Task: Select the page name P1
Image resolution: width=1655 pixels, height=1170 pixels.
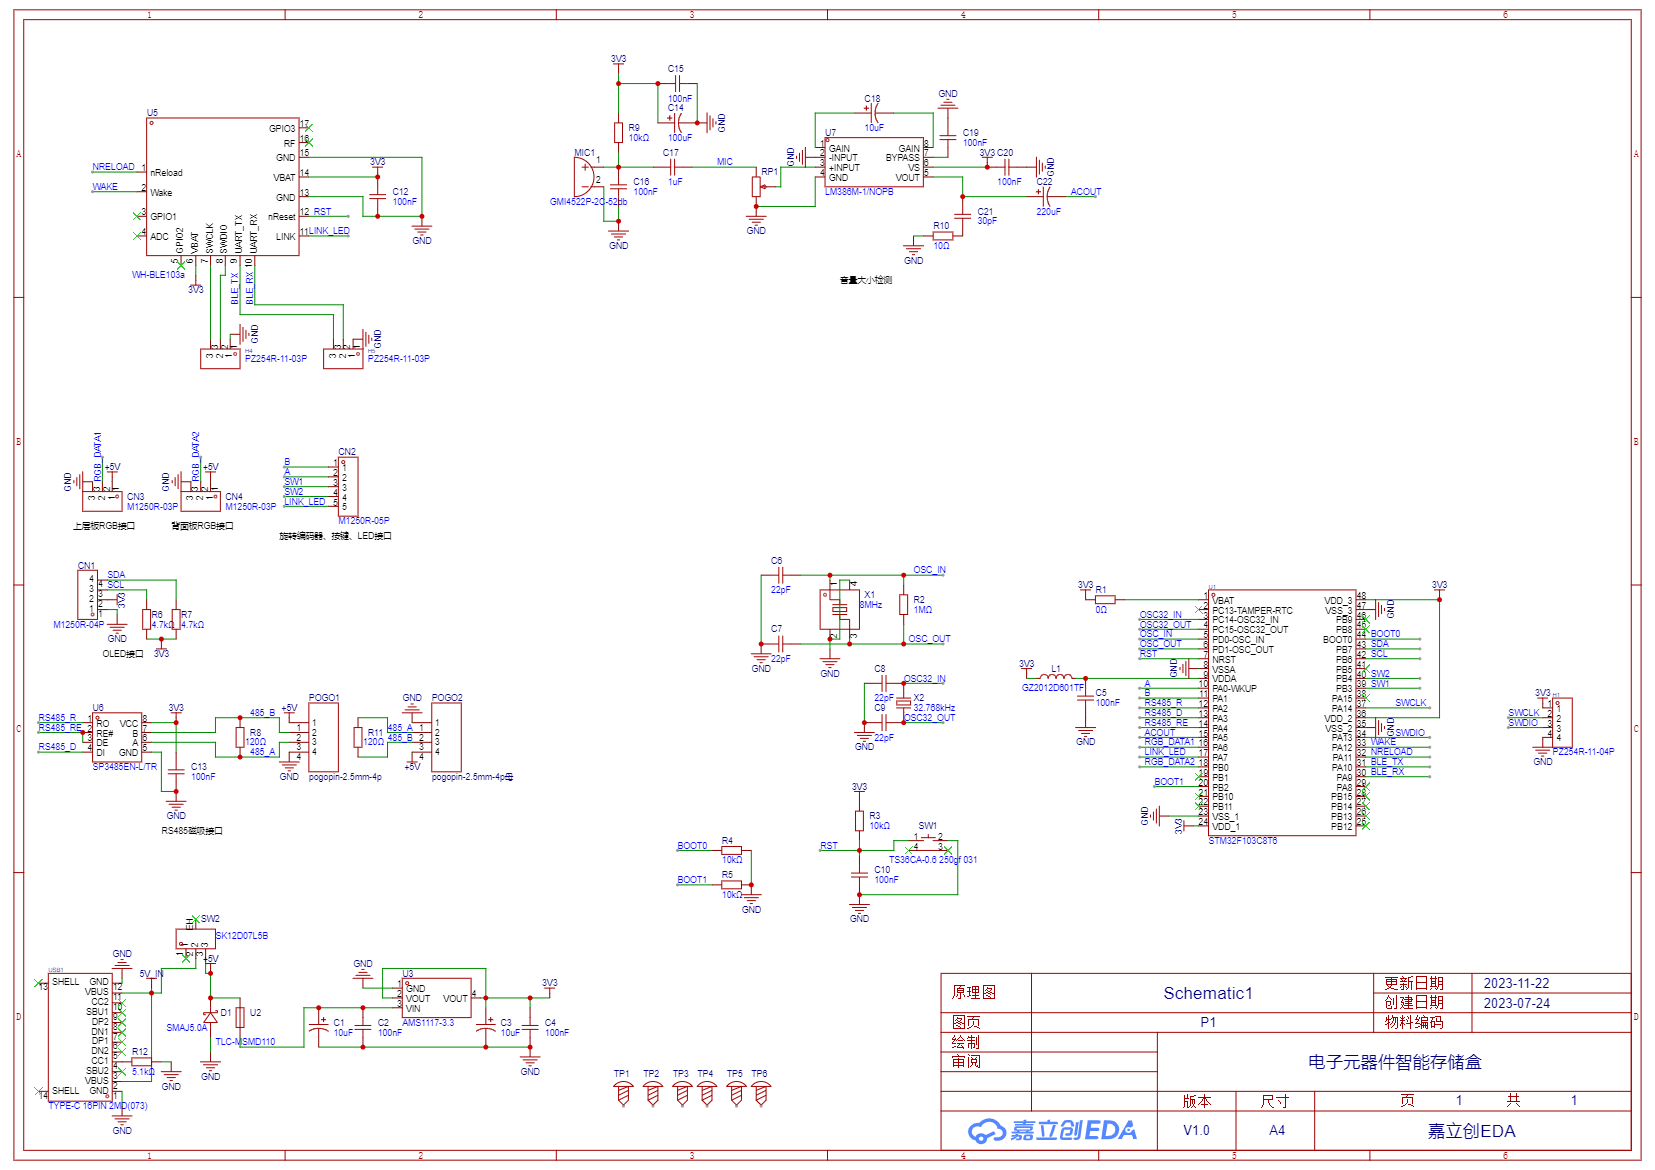Action: click(x=1208, y=1022)
